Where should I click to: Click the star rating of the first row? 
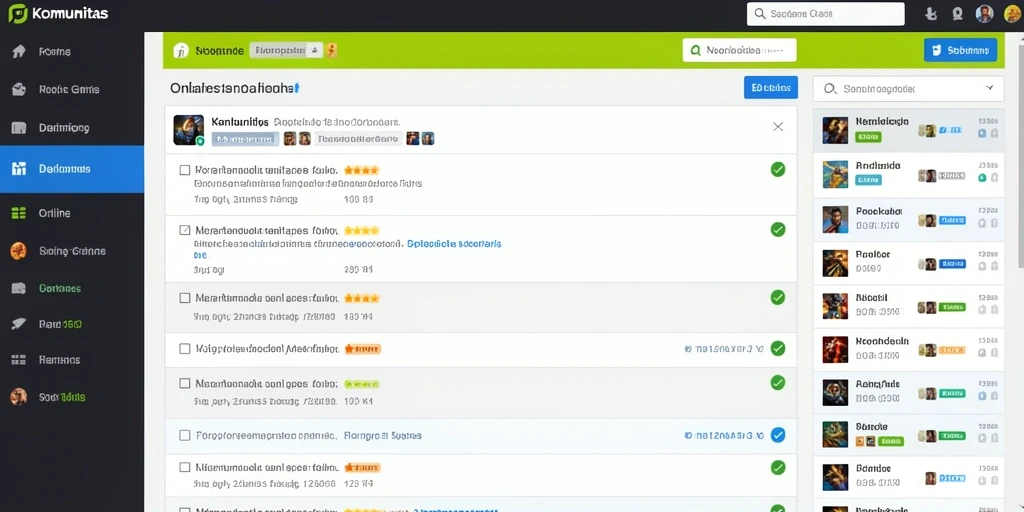361,170
